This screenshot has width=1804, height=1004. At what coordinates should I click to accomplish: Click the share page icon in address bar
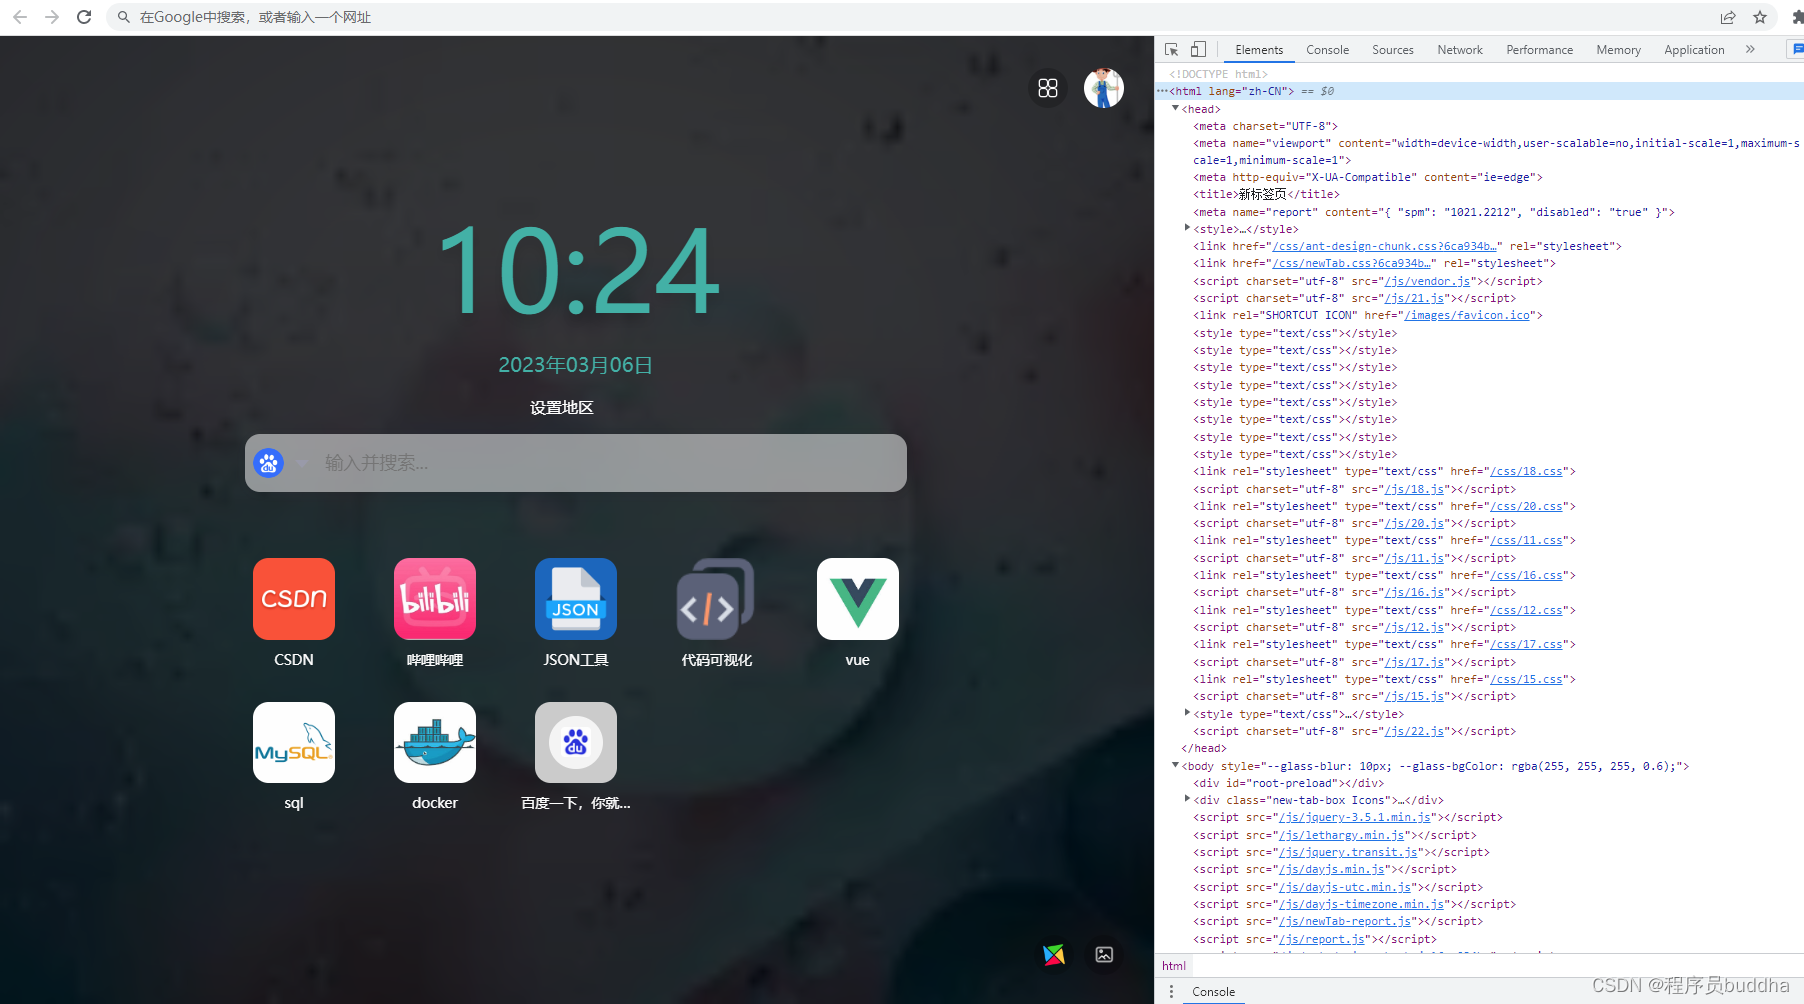point(1728,17)
